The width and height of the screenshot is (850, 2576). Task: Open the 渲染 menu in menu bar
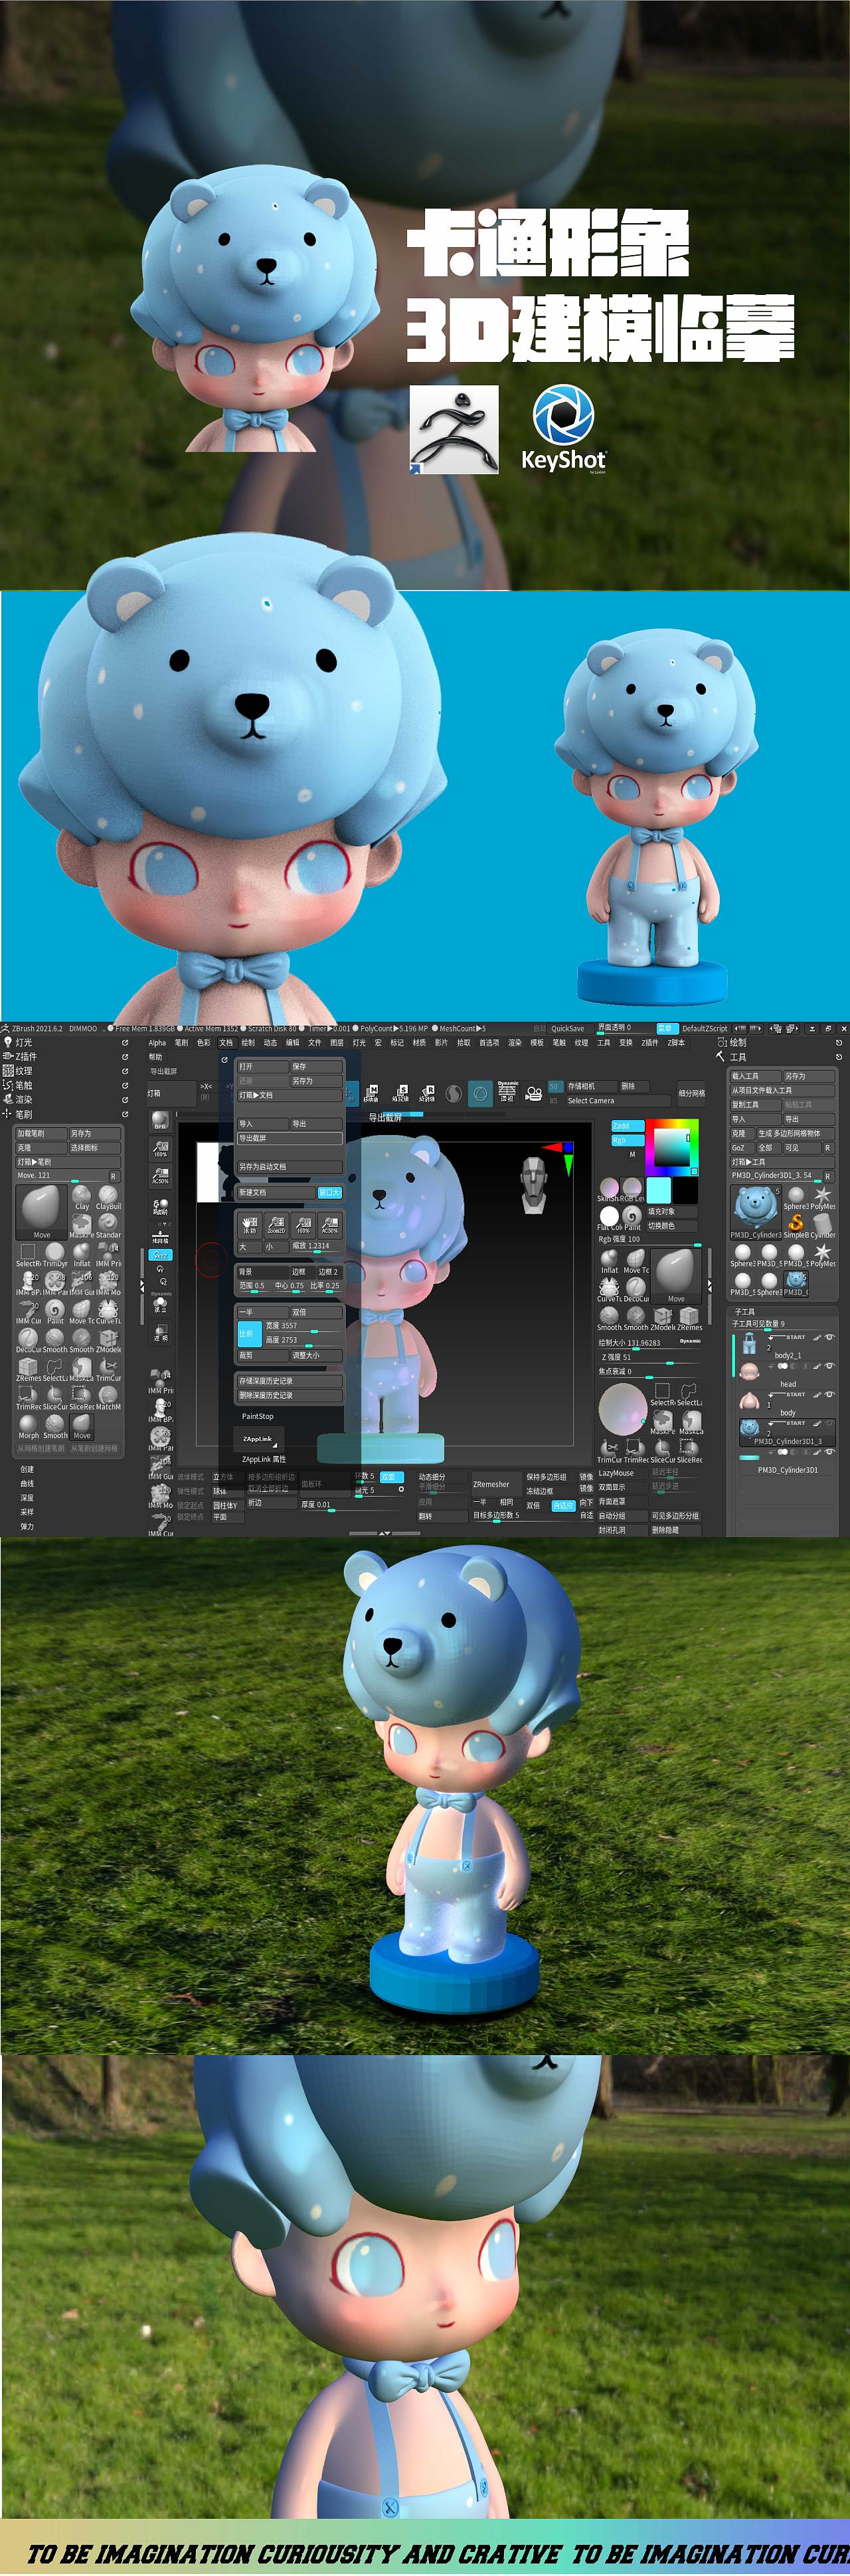click(x=514, y=1042)
